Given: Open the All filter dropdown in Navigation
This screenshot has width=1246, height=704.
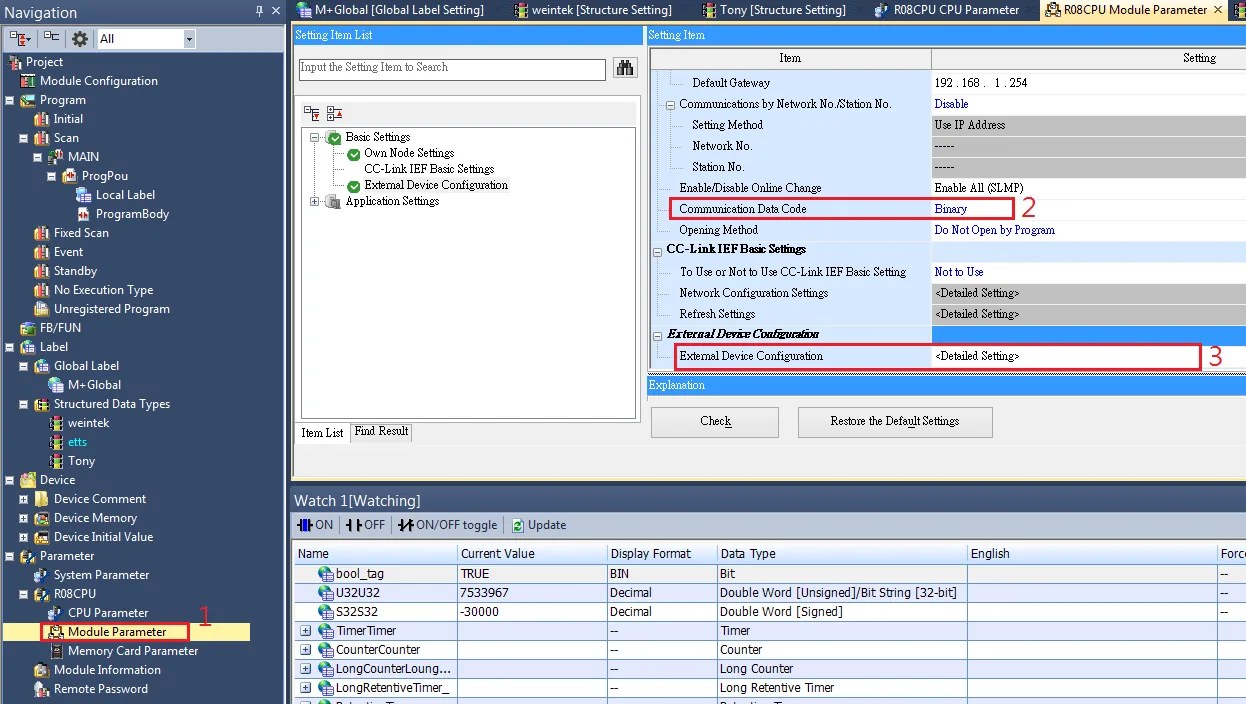Looking at the screenshot, I should (189, 39).
